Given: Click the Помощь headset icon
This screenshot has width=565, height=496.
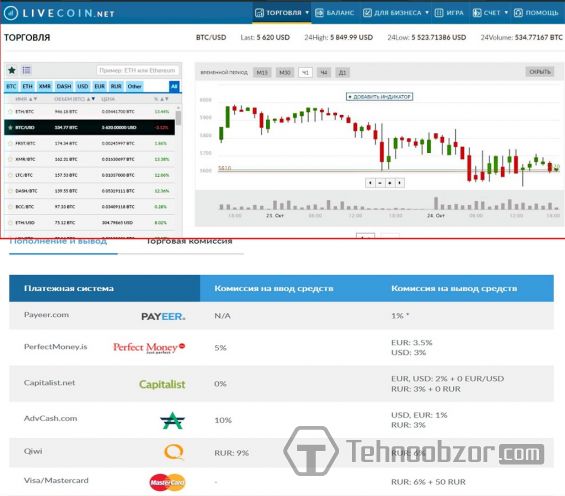Looking at the screenshot, I should (x=518, y=13).
